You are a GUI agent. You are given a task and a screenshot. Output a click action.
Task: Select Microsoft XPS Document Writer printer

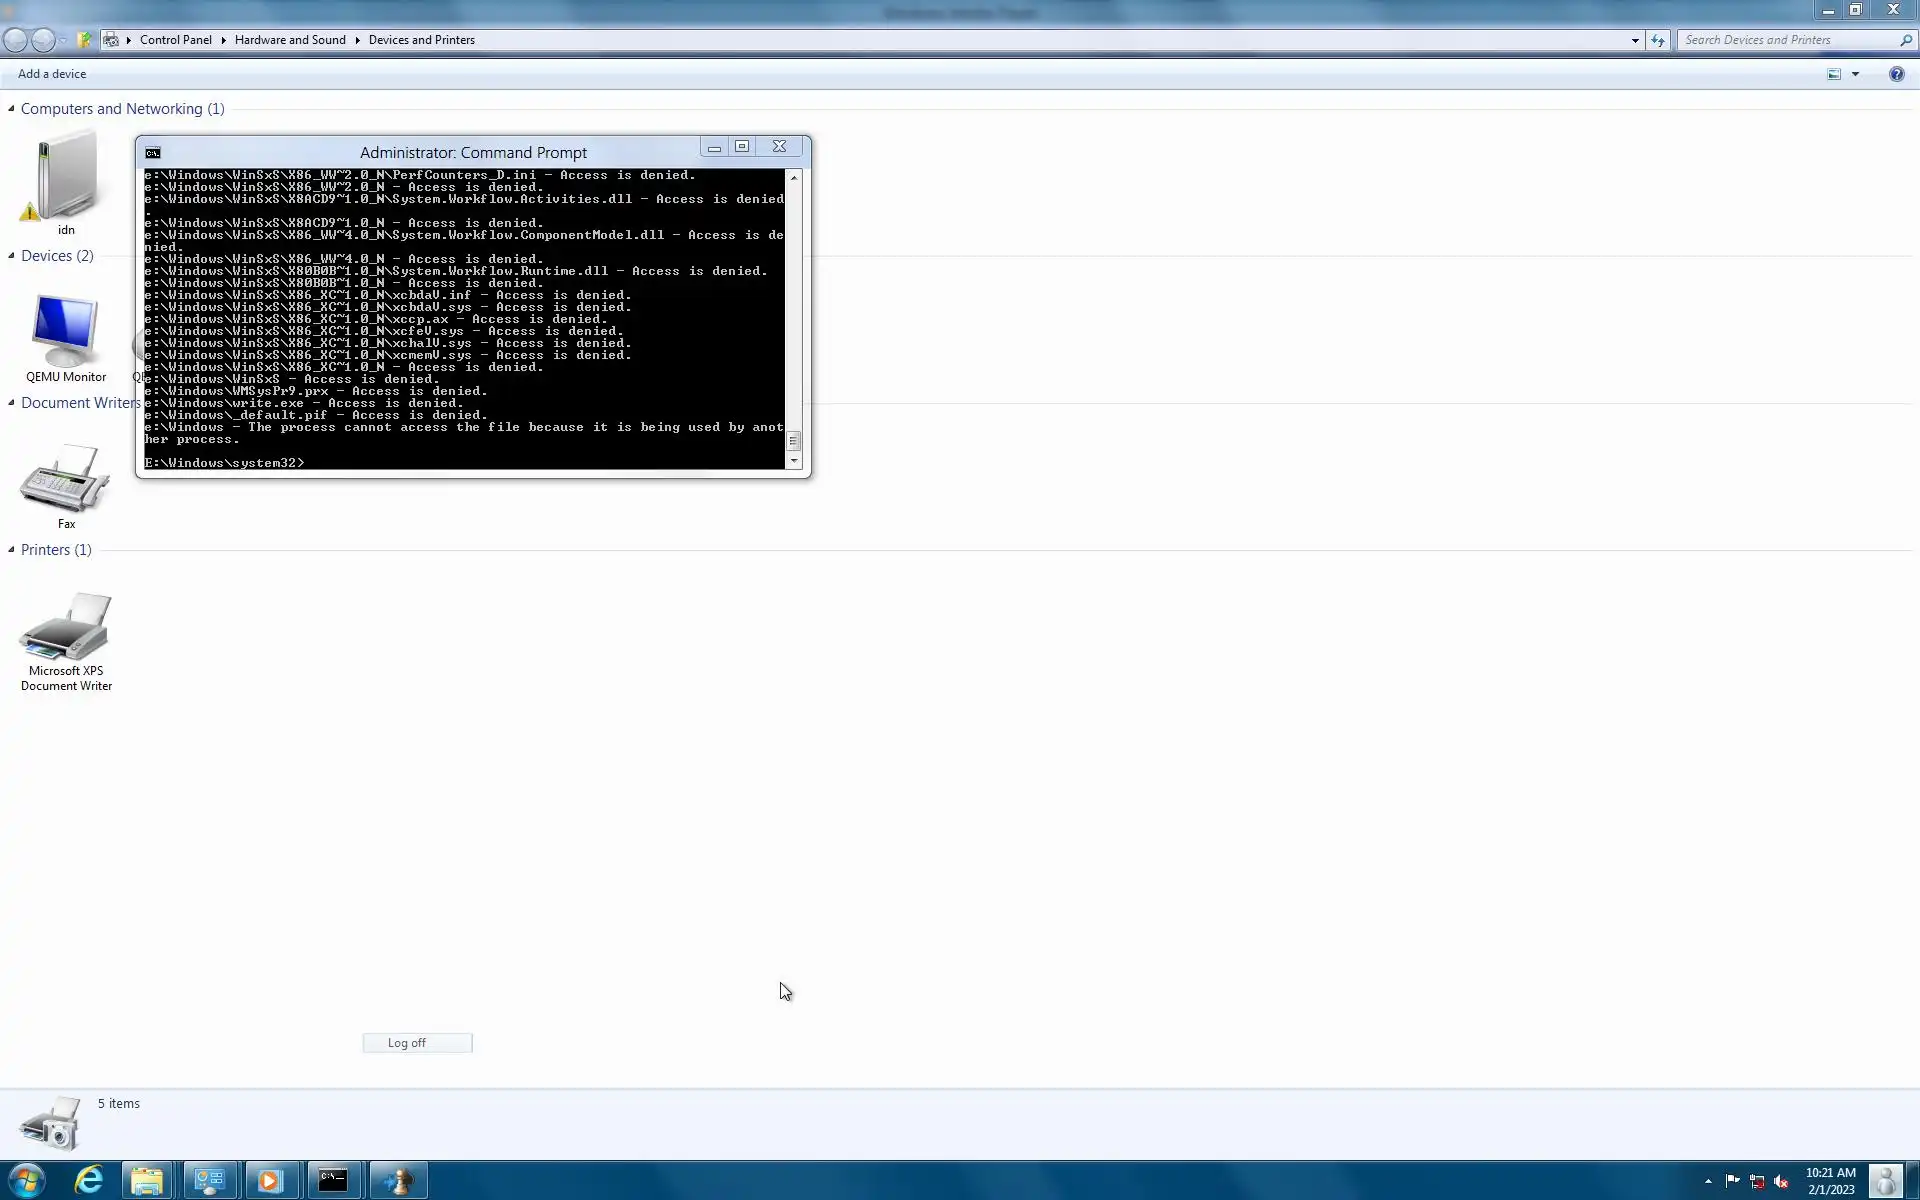tap(66, 628)
